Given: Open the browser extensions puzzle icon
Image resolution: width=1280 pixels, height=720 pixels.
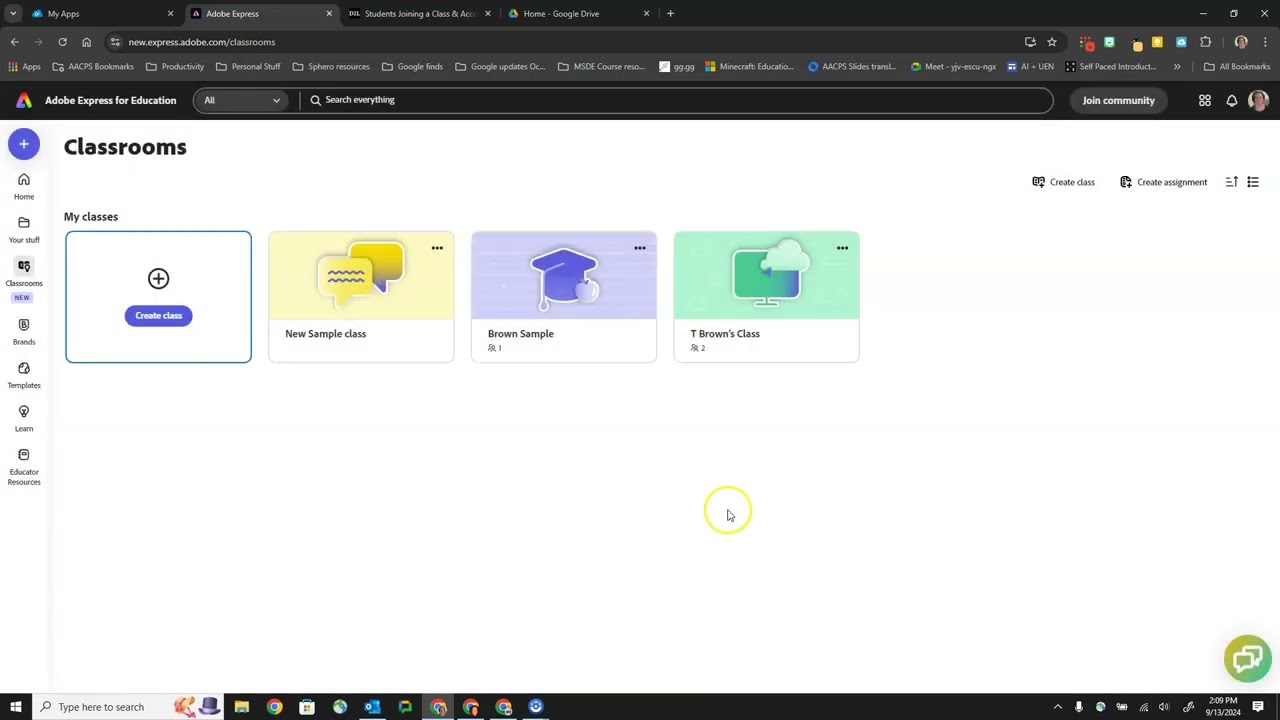Looking at the screenshot, I should (1205, 42).
